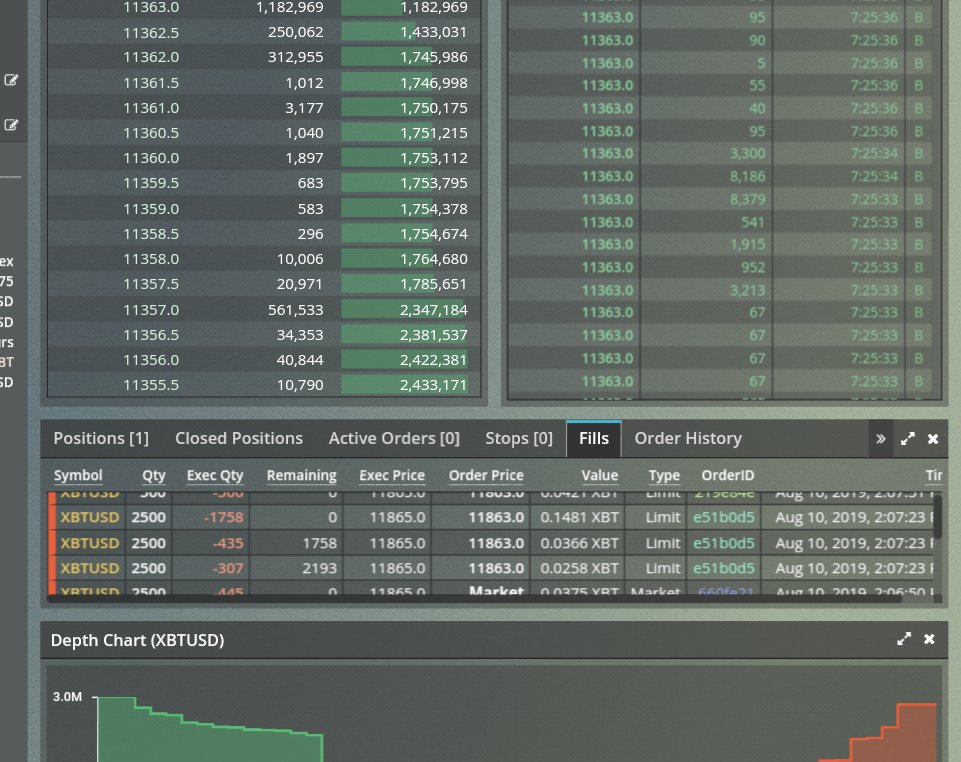This screenshot has width=961, height=762.
Task: View the Order History tab
Action: point(688,438)
